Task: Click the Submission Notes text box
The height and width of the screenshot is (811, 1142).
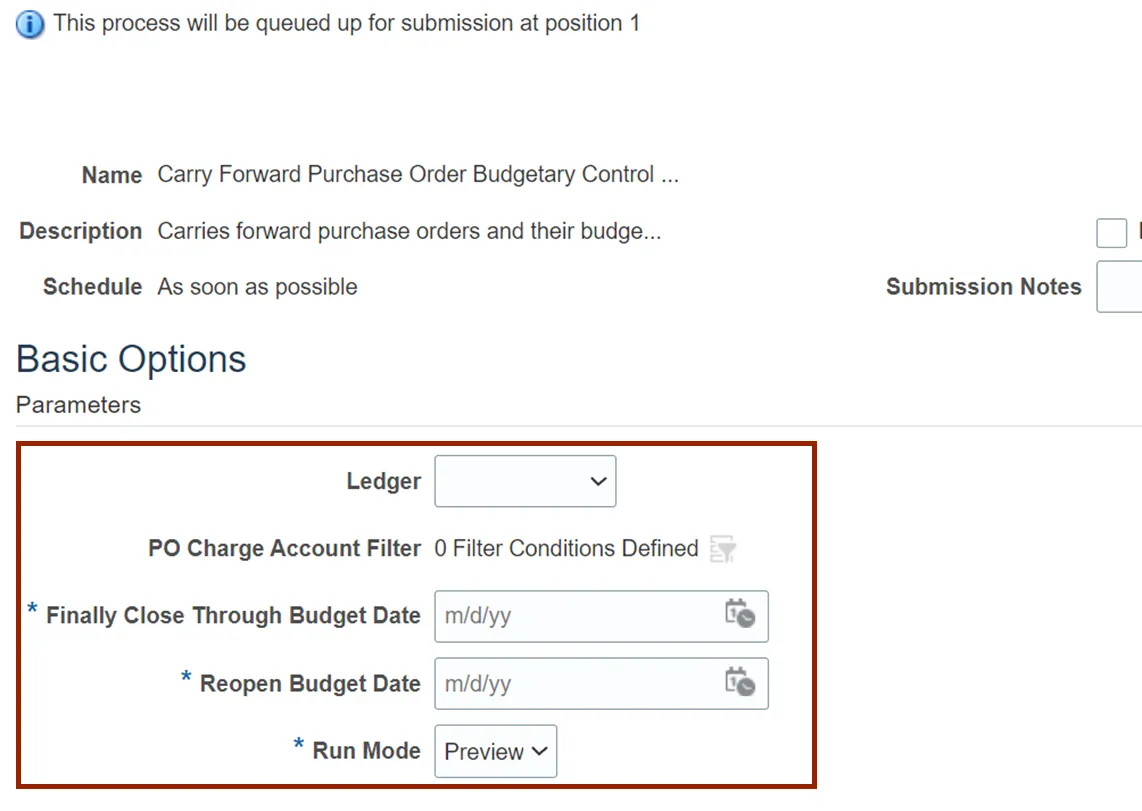Action: pyautogui.click(x=1120, y=287)
